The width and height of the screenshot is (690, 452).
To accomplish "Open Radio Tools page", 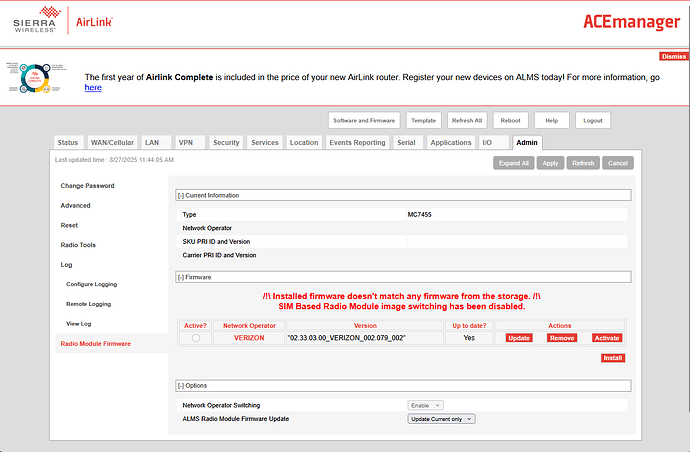I will [x=78, y=245].
